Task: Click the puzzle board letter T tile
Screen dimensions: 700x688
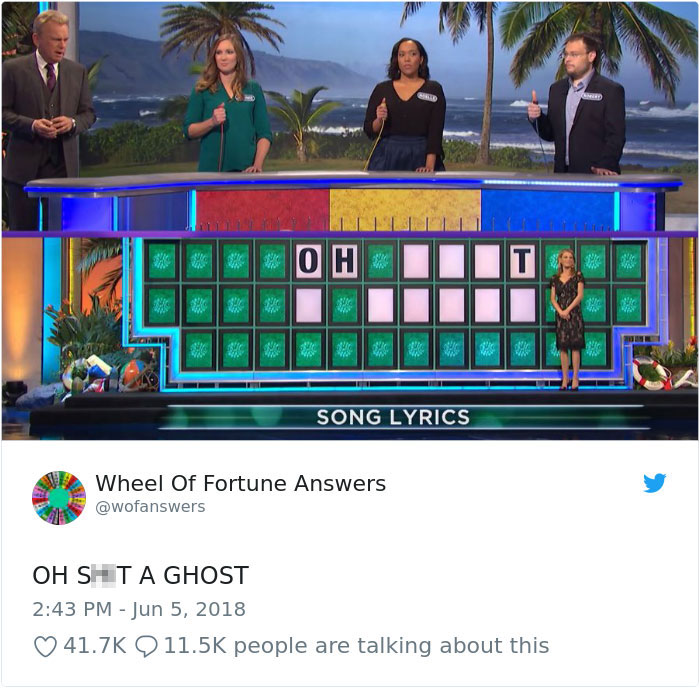Action: coord(522,261)
